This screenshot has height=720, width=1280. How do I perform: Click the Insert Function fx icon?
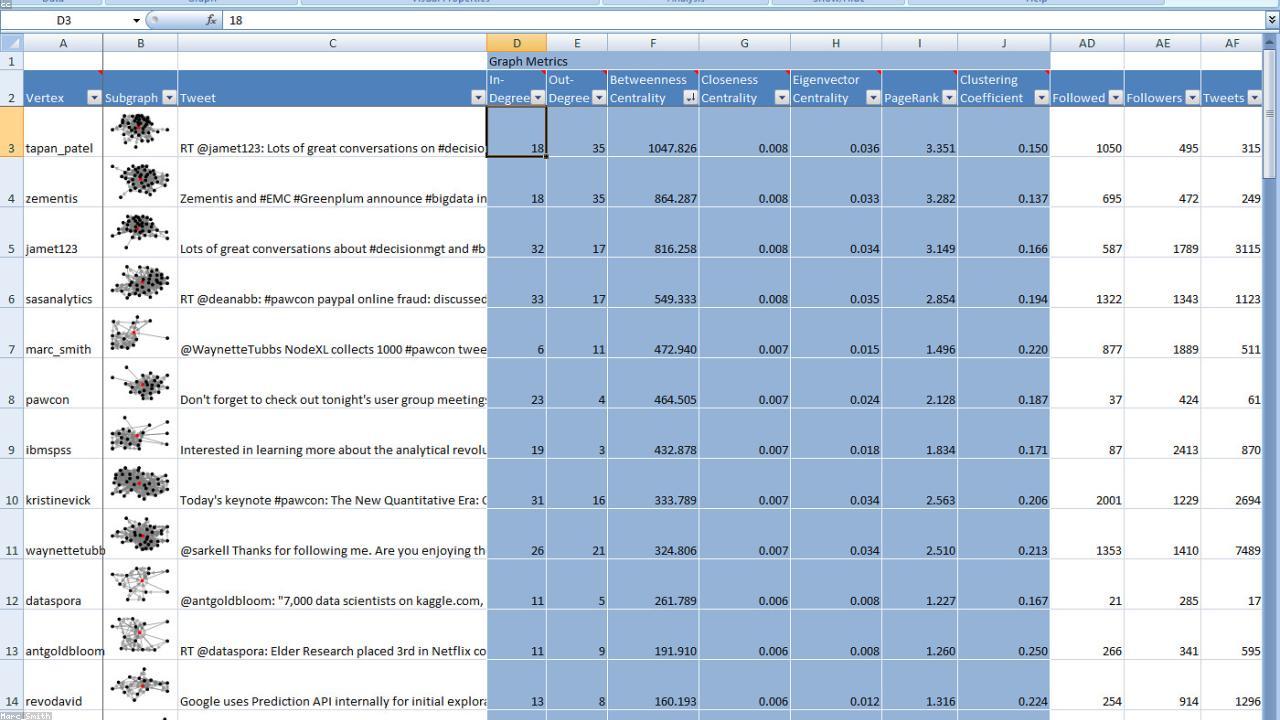(x=211, y=20)
